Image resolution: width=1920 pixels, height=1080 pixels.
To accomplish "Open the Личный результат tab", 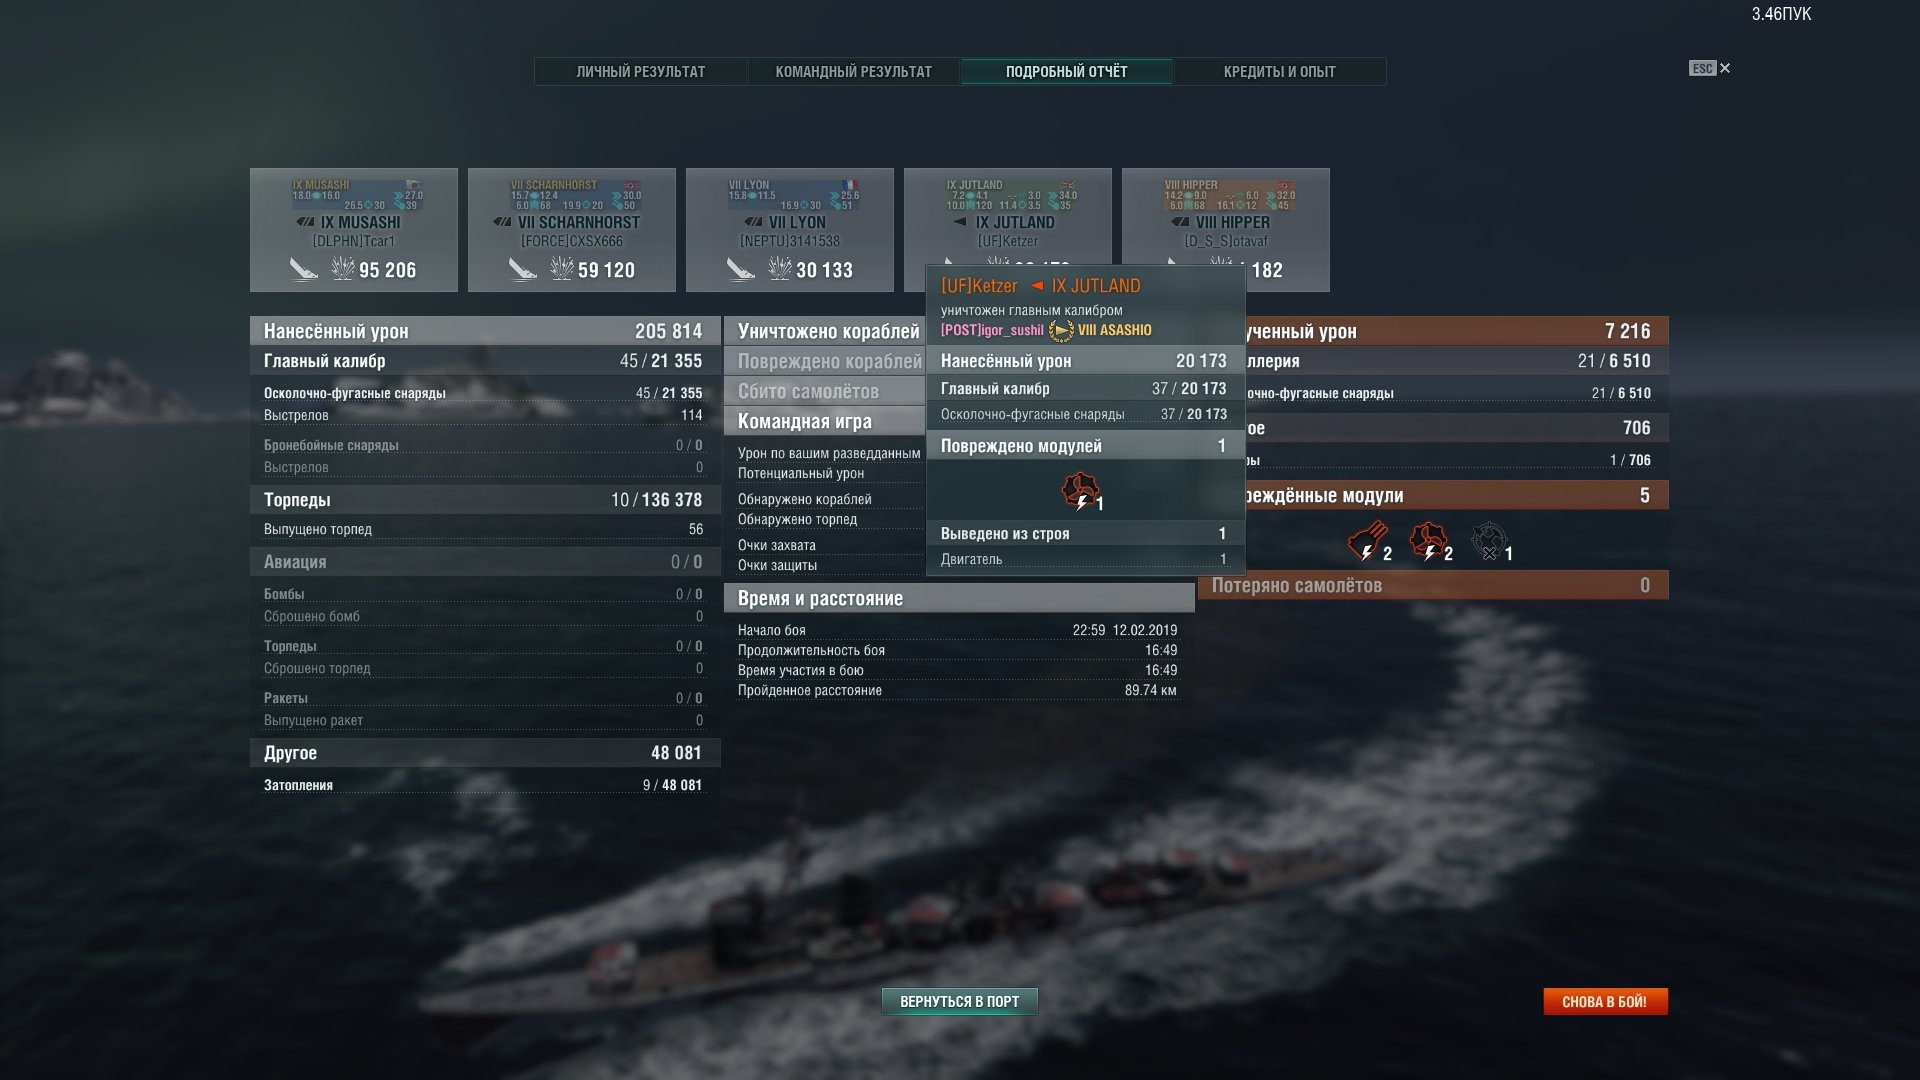I will tap(640, 72).
